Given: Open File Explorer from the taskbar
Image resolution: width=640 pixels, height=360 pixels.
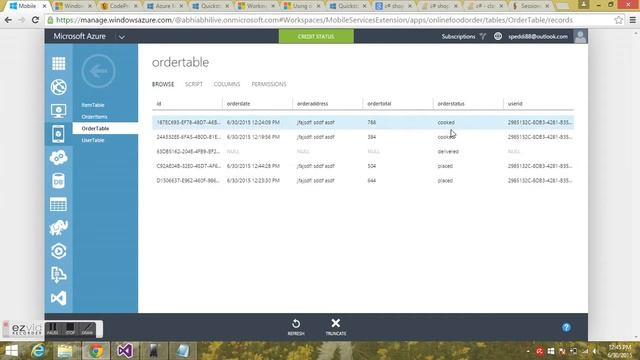Looking at the screenshot, I should point(65,351).
